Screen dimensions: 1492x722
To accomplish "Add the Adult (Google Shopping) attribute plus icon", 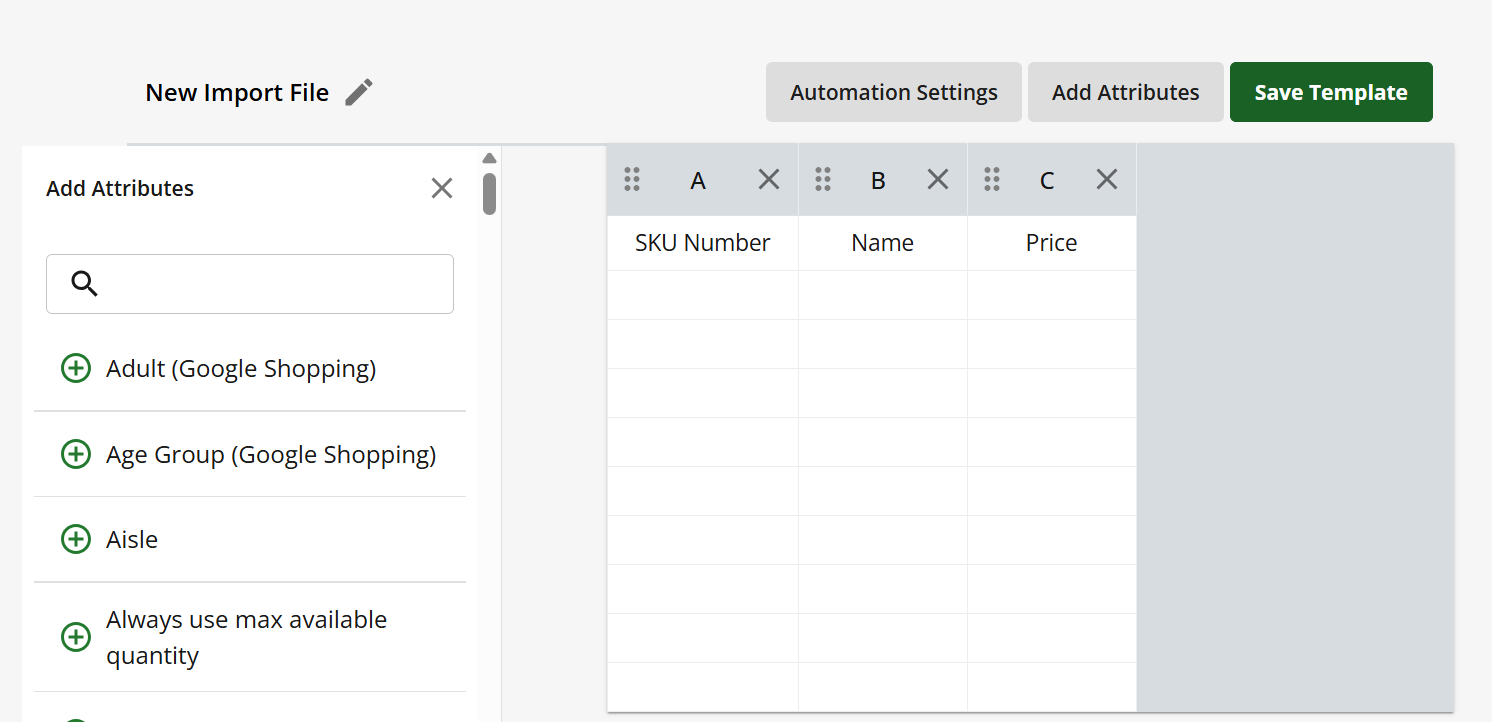I will (76, 369).
